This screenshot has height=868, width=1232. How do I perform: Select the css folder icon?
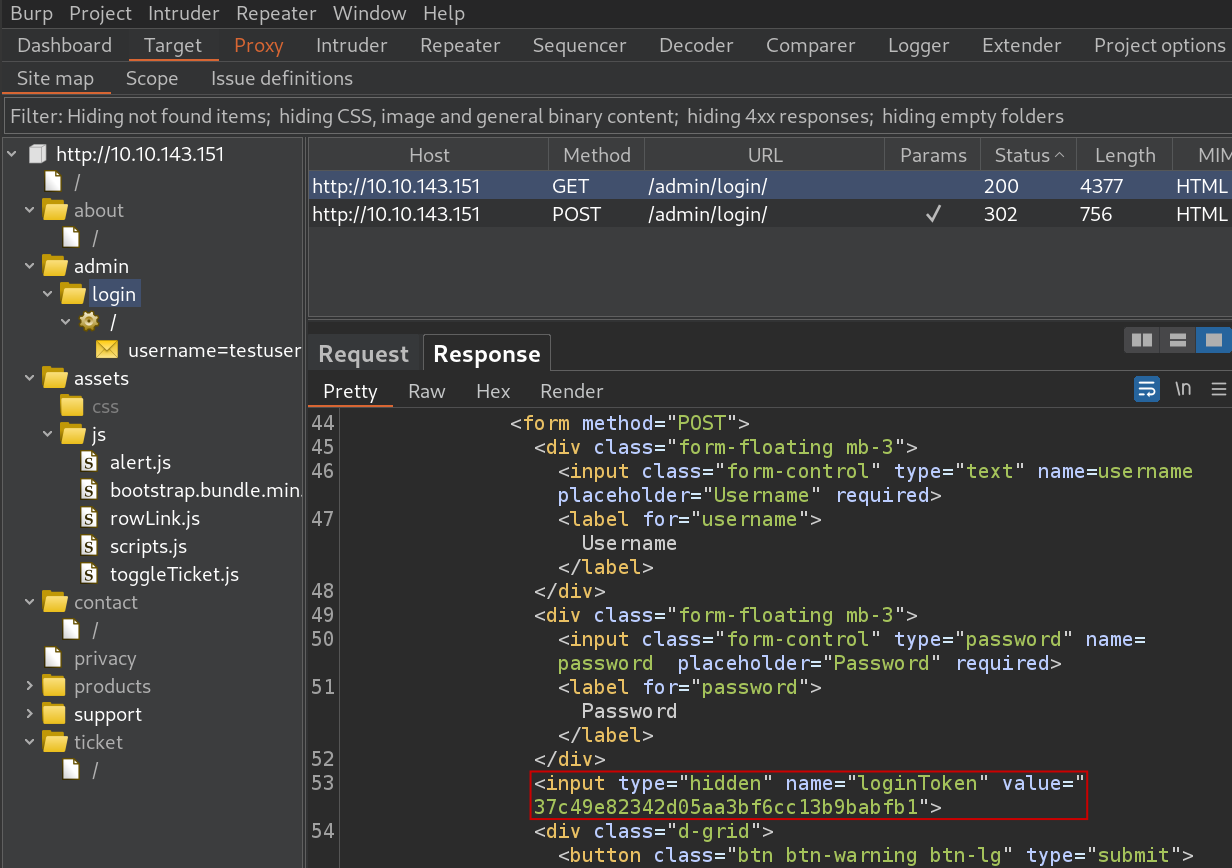(x=72, y=406)
